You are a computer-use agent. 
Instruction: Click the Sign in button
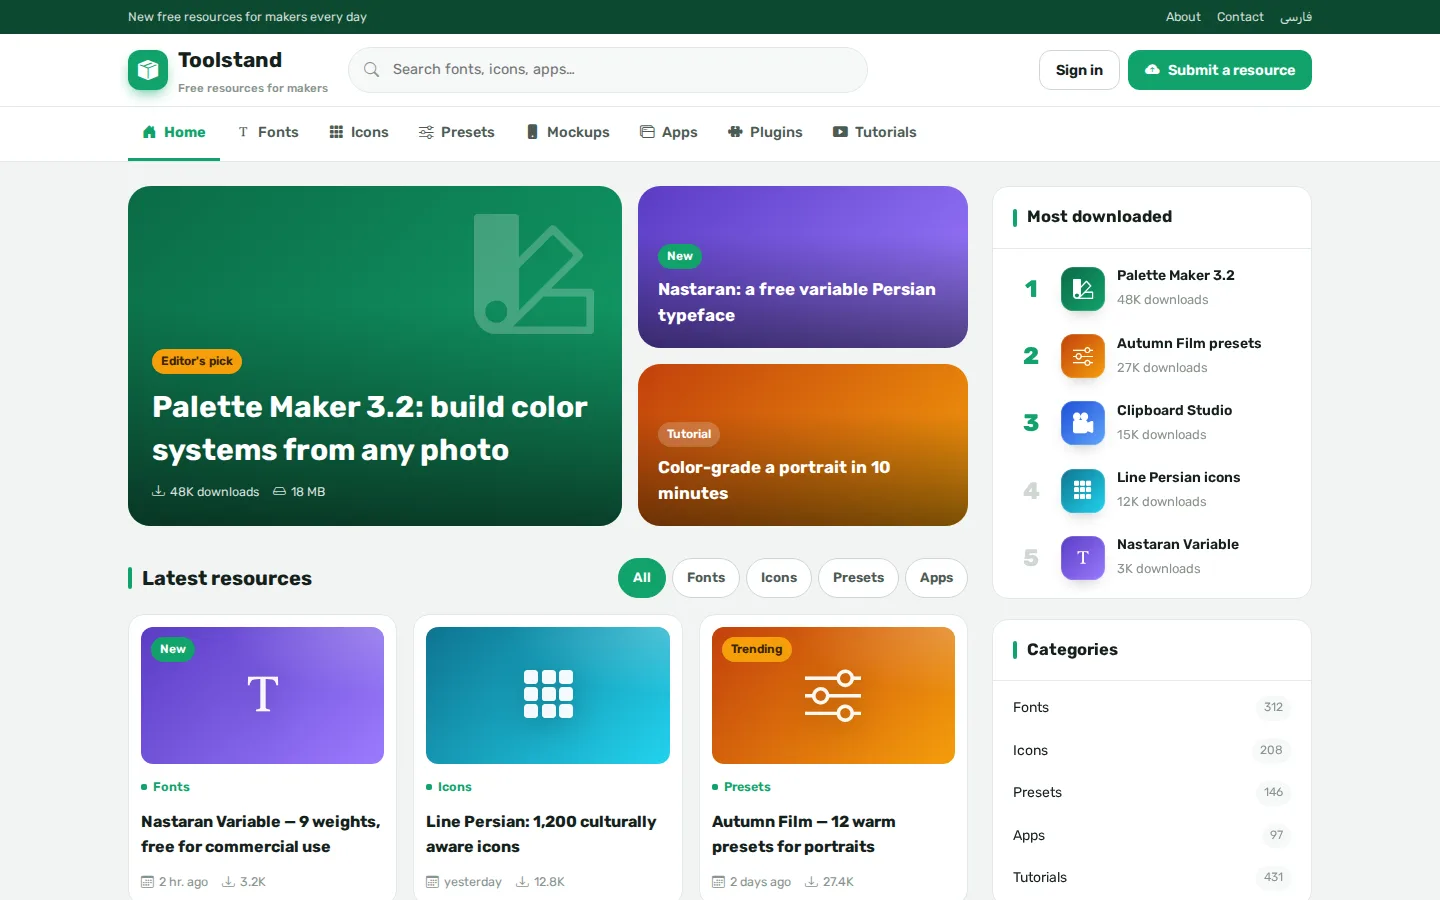1079,70
